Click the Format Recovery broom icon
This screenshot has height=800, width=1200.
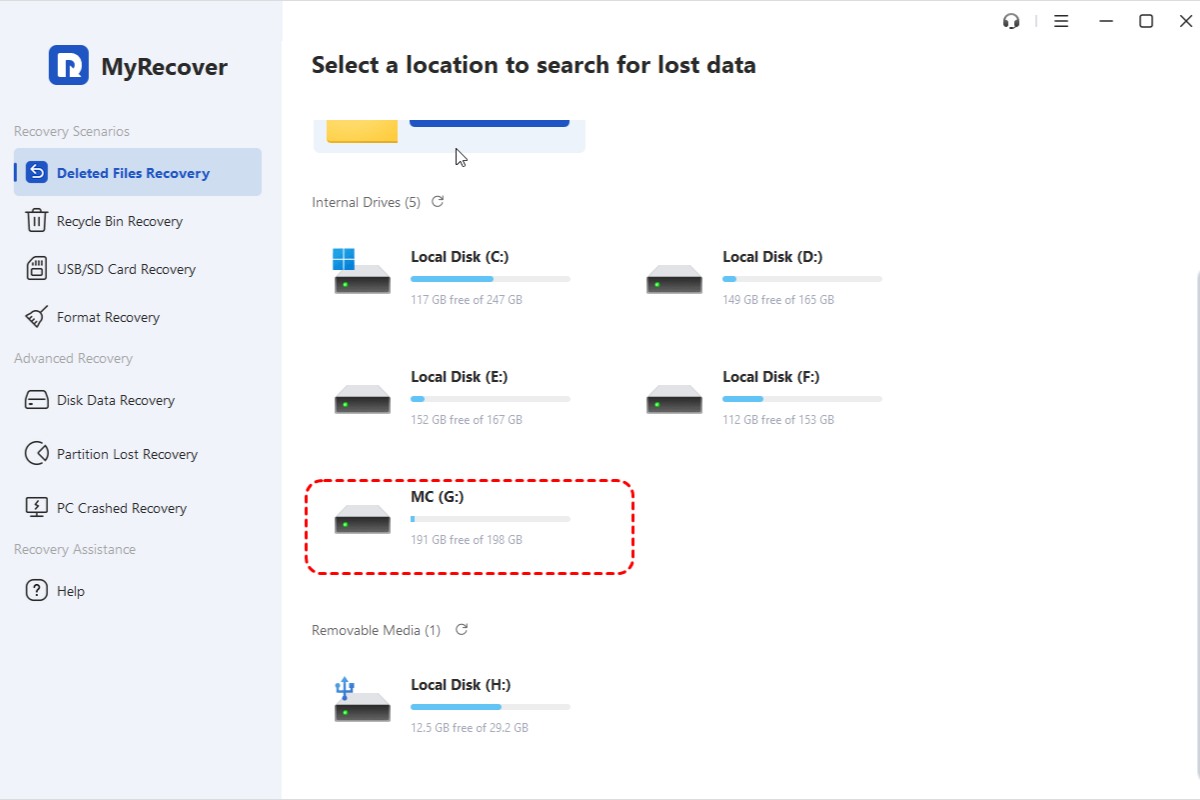coord(37,317)
